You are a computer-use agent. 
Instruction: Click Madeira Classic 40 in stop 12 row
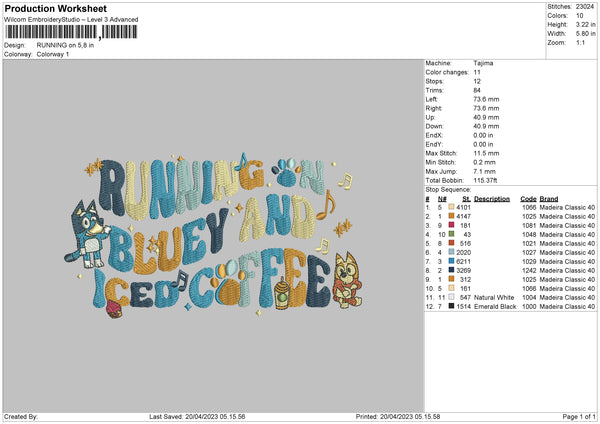coord(567,307)
